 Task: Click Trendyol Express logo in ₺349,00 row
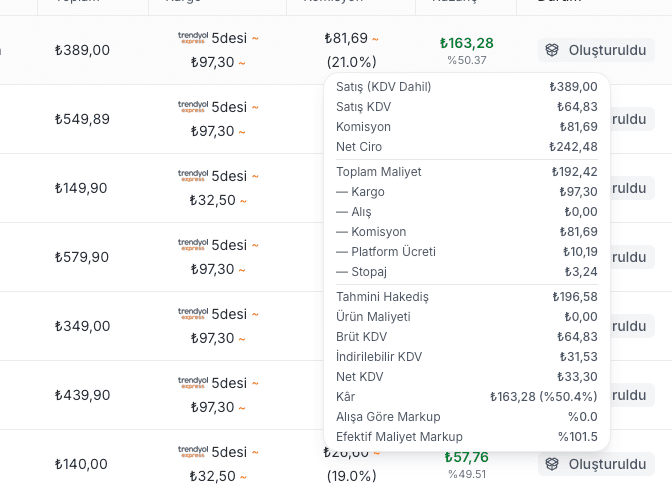tap(193, 314)
